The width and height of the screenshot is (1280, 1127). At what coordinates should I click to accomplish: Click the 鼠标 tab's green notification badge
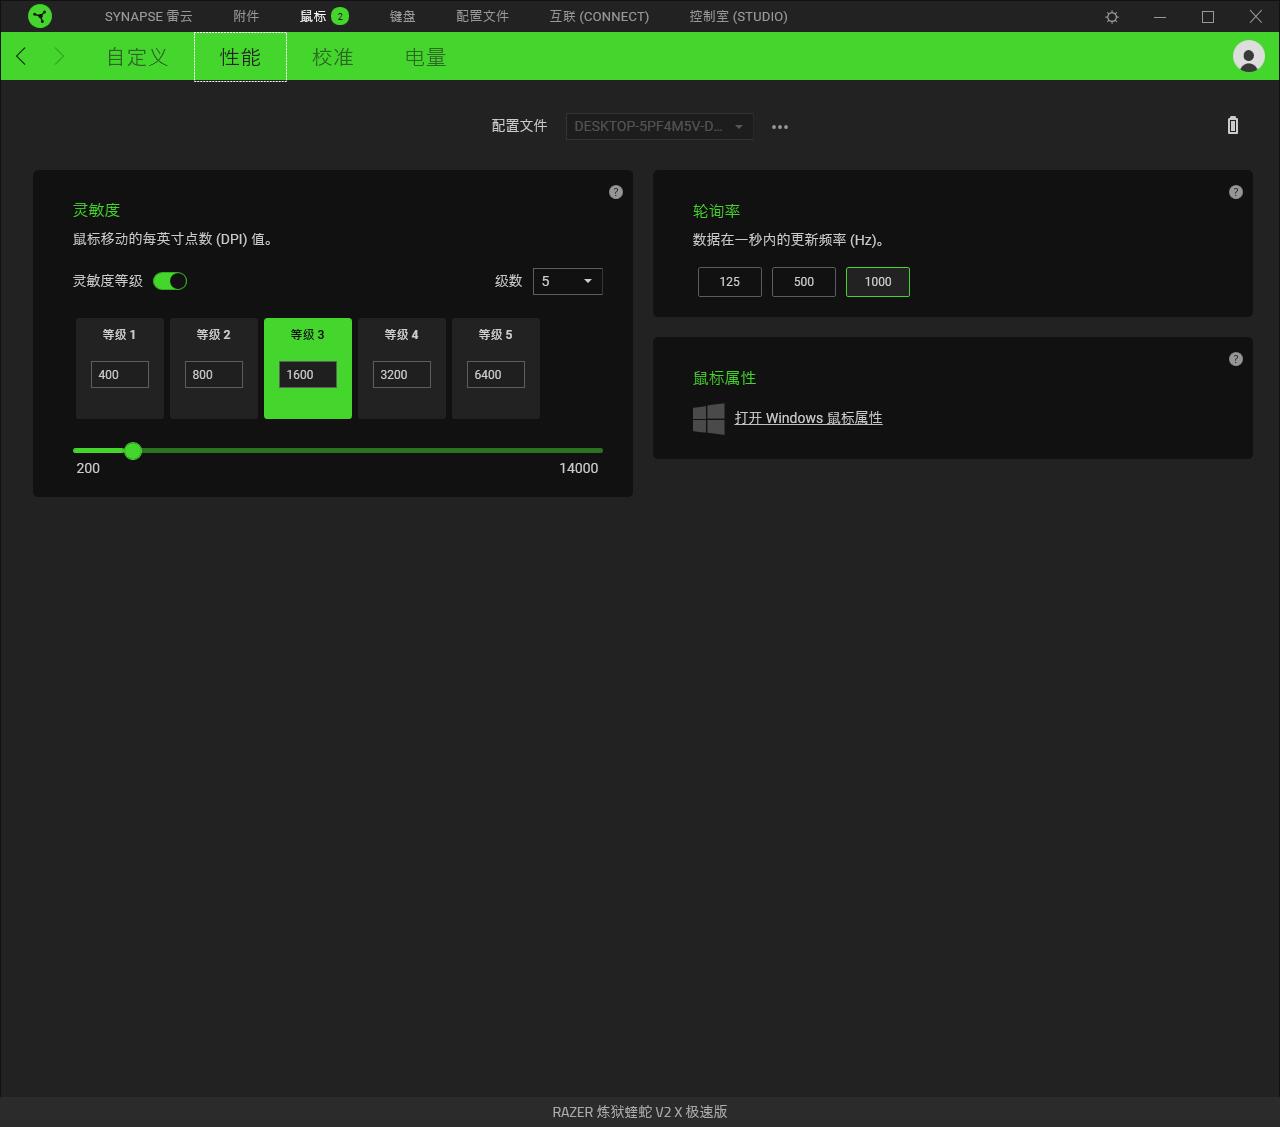tap(340, 16)
